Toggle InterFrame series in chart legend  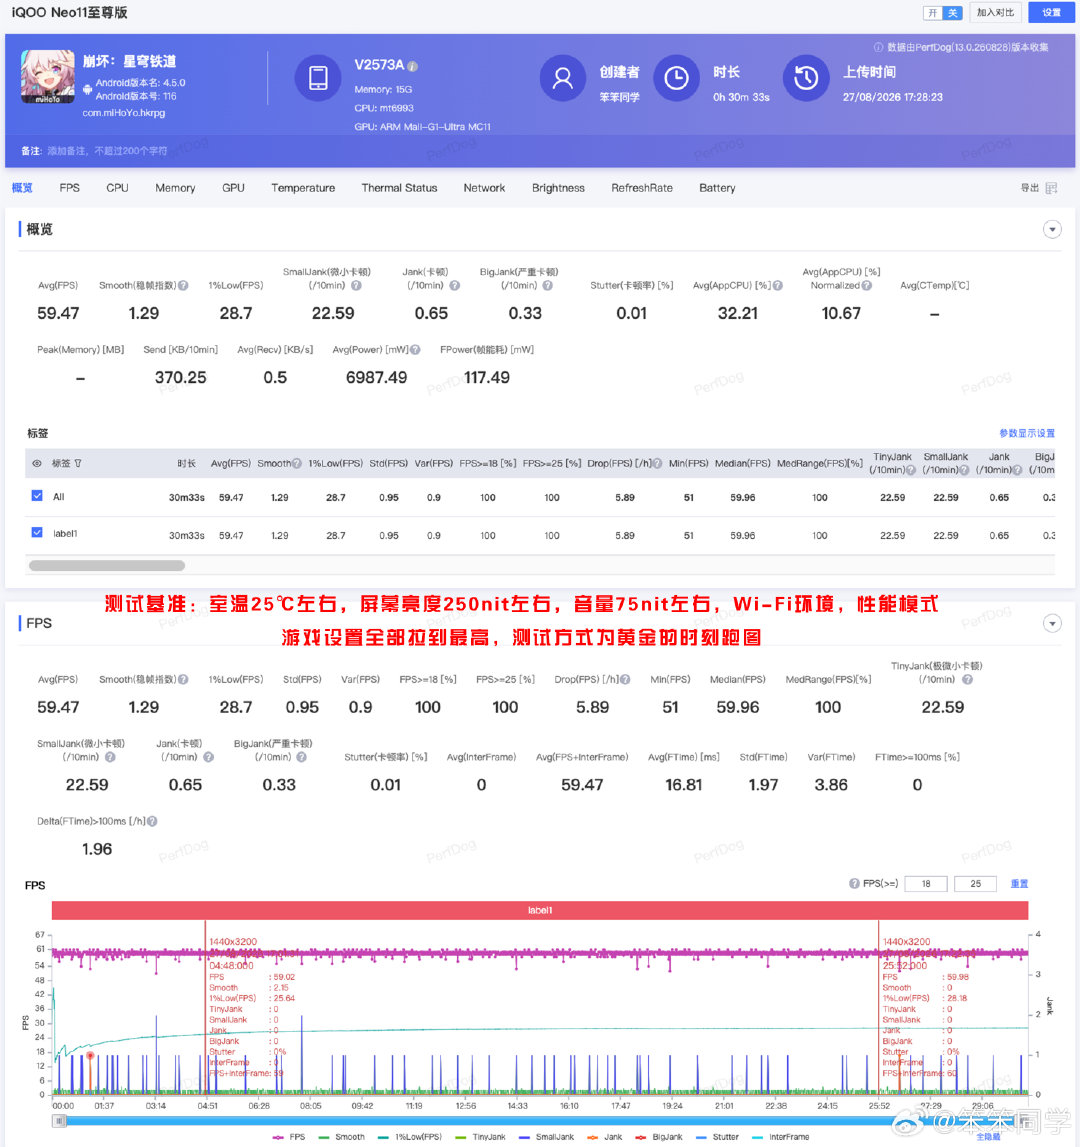click(x=780, y=1137)
